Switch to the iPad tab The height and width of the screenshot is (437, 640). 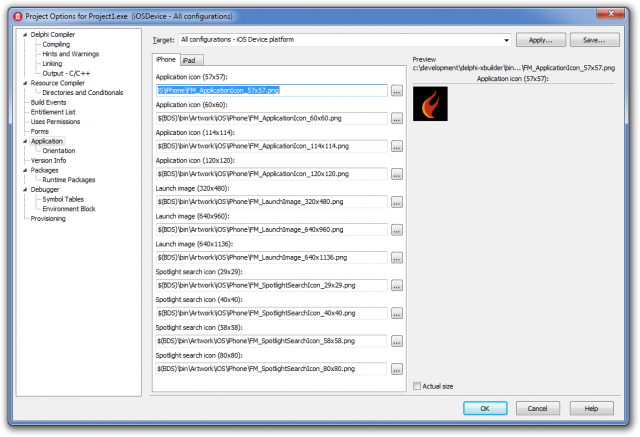(191, 60)
